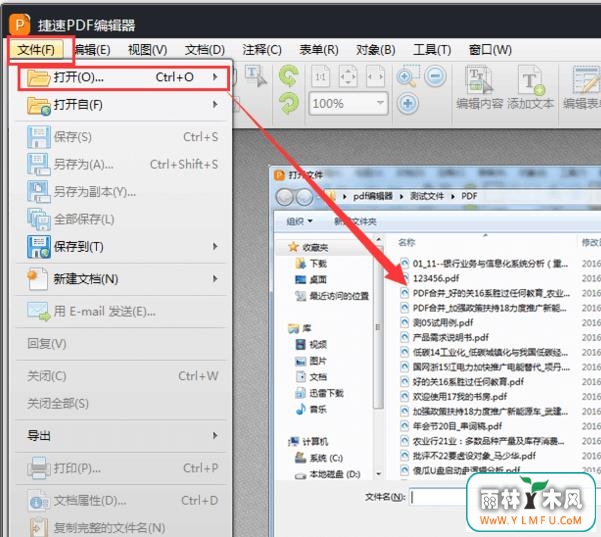This screenshot has height=537, width=601.
Task: Select 回复(V) menu entry
Action: (123, 344)
